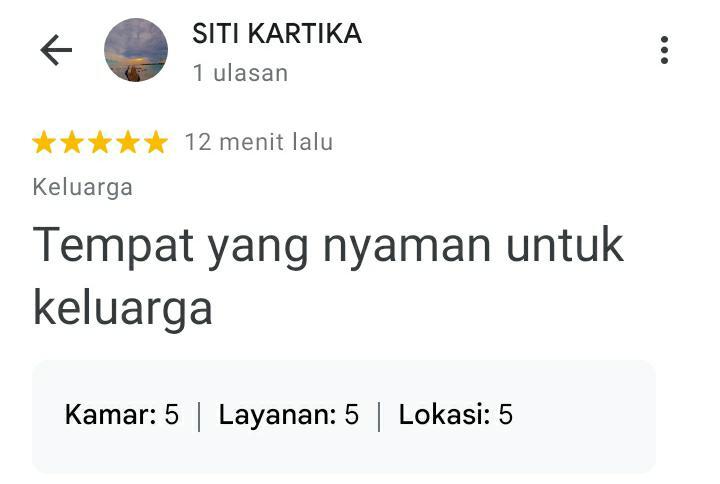This screenshot has height=484, width=720.
Task: Click the large word "keluarga" ending the review
Action: (123, 309)
